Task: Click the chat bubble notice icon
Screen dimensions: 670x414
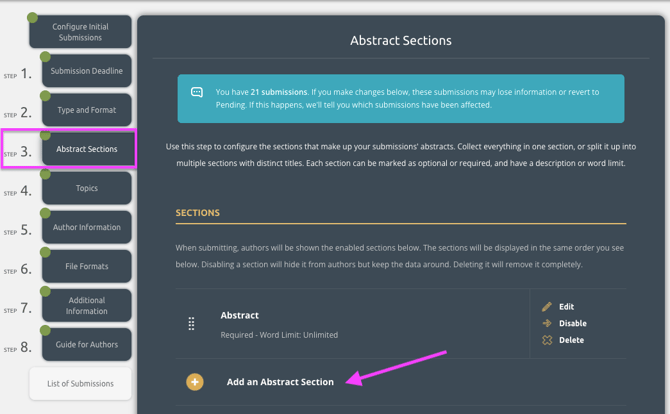Action: coord(197,93)
